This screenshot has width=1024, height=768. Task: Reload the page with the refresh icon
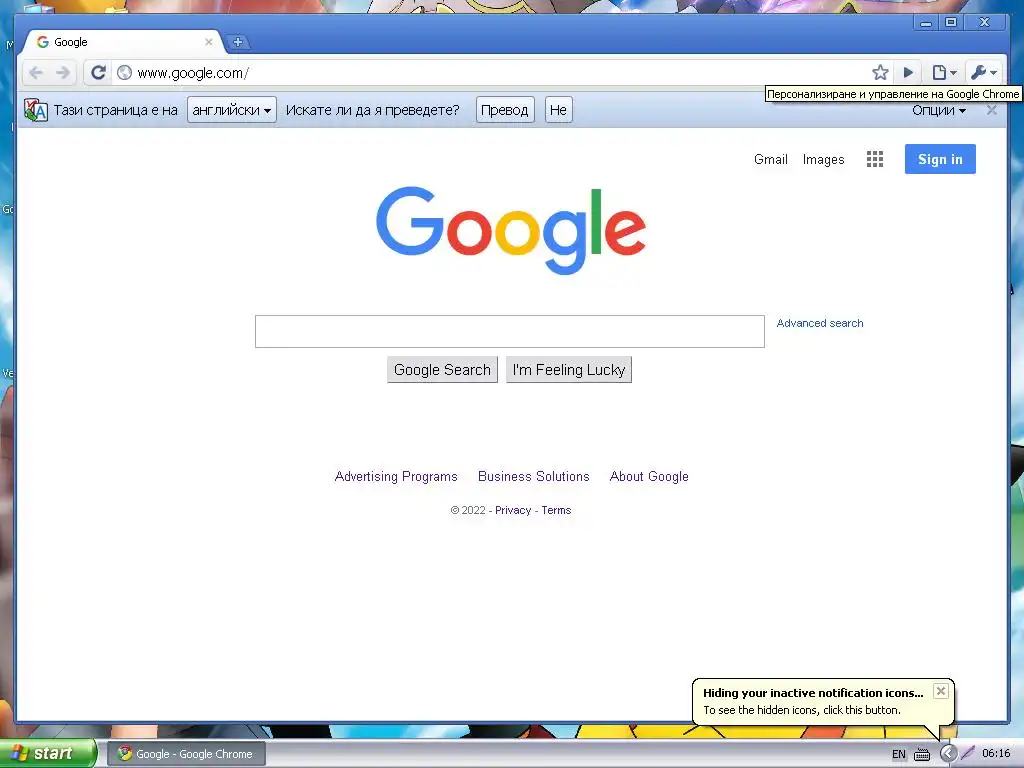coord(98,72)
